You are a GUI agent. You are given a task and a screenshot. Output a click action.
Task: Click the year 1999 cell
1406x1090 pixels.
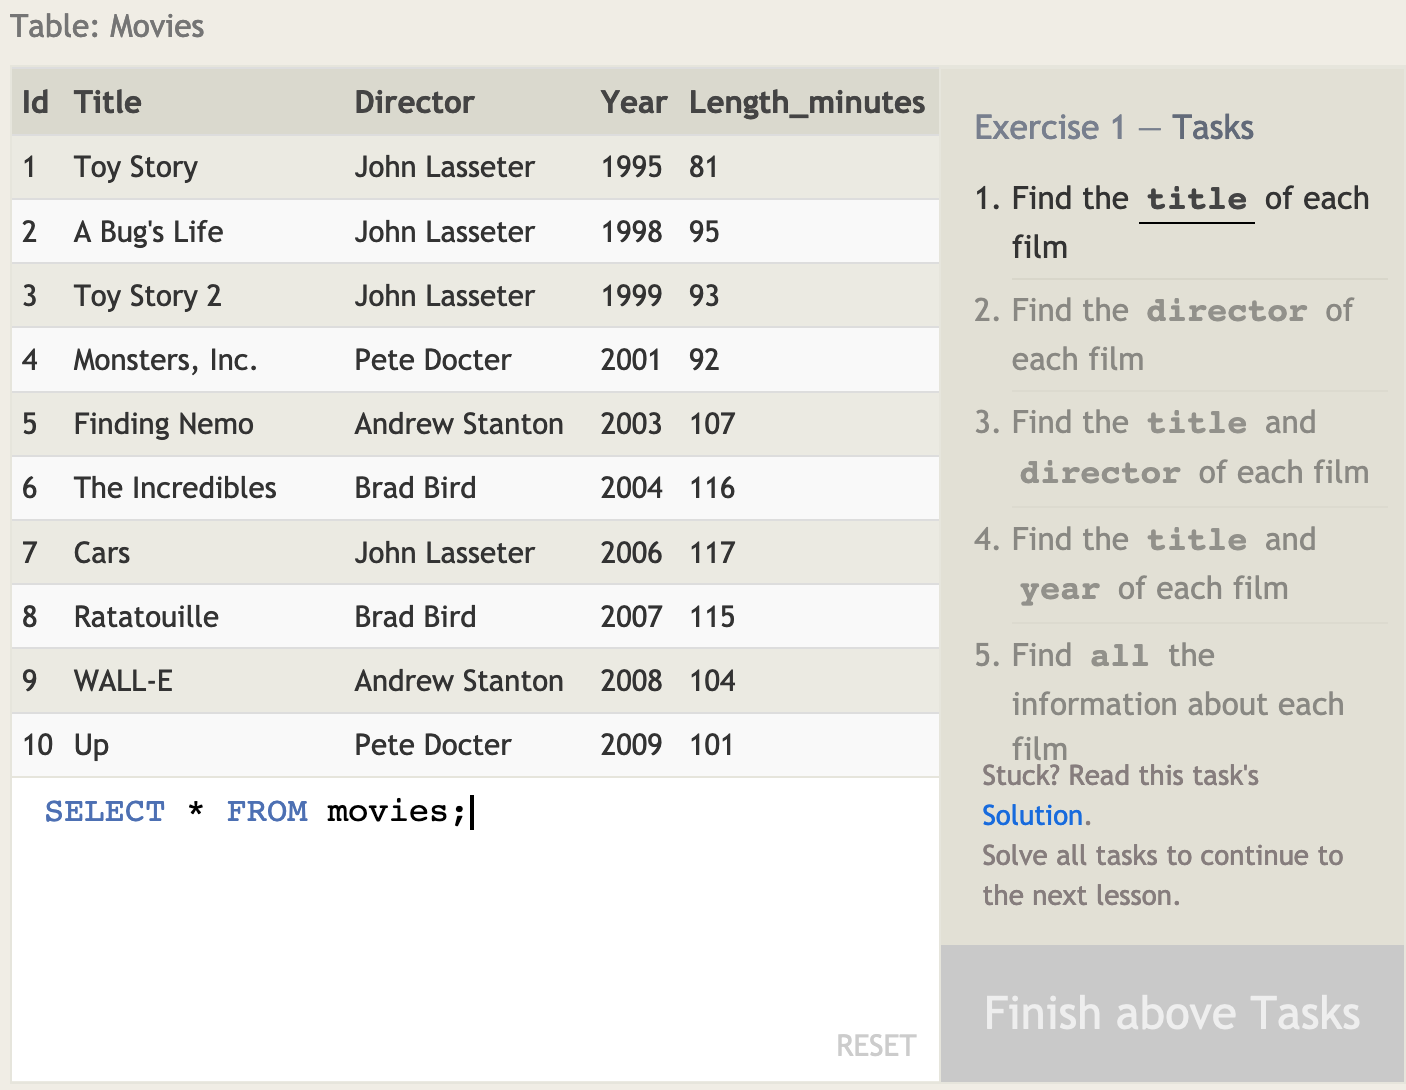click(x=631, y=296)
